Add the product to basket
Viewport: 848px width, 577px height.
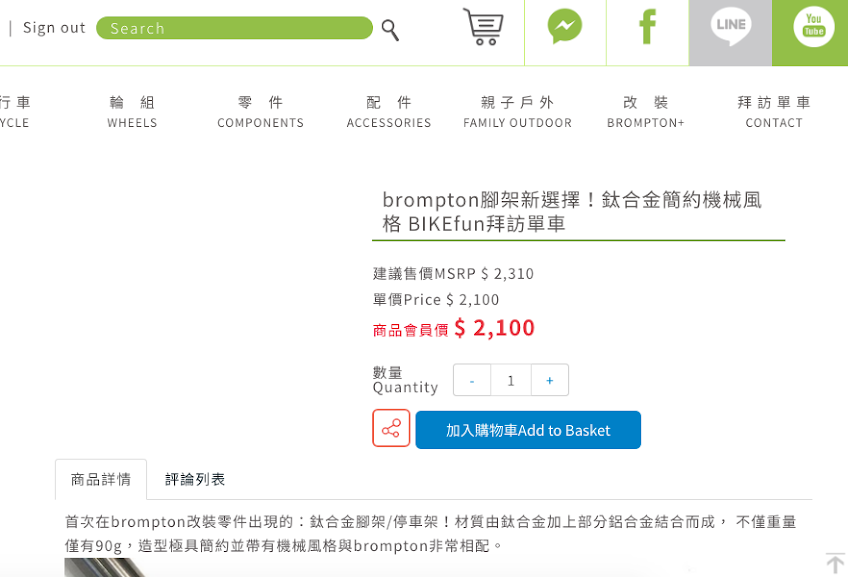click(528, 430)
